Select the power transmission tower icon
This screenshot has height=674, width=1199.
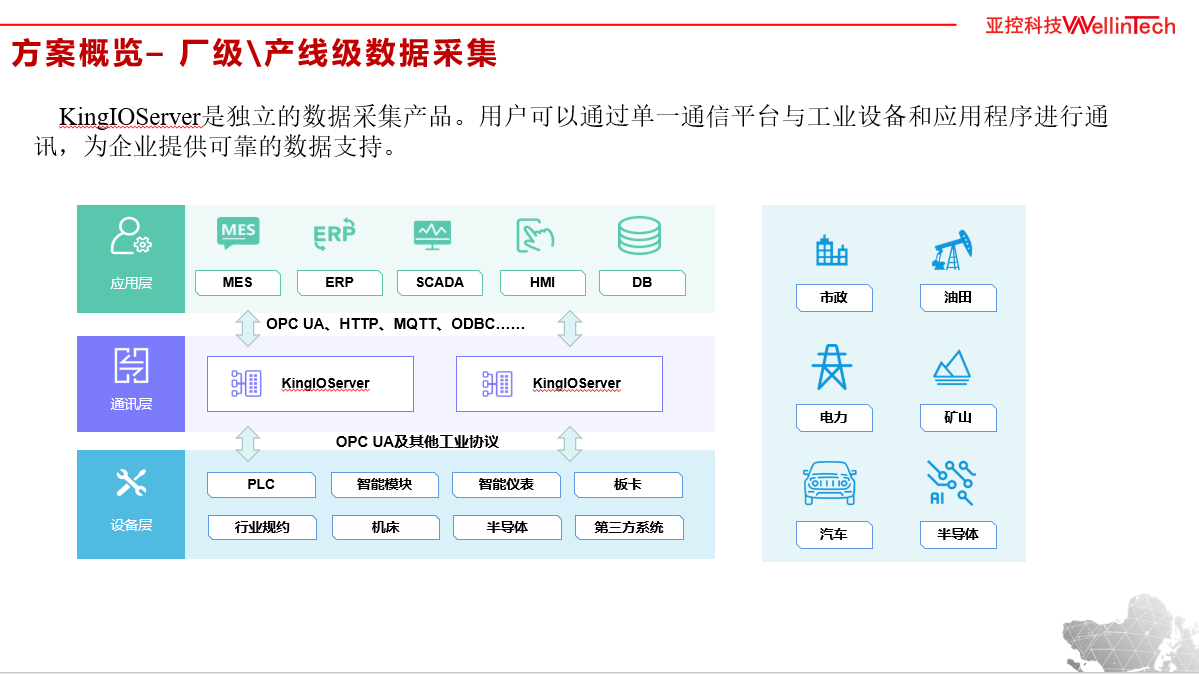(832, 367)
